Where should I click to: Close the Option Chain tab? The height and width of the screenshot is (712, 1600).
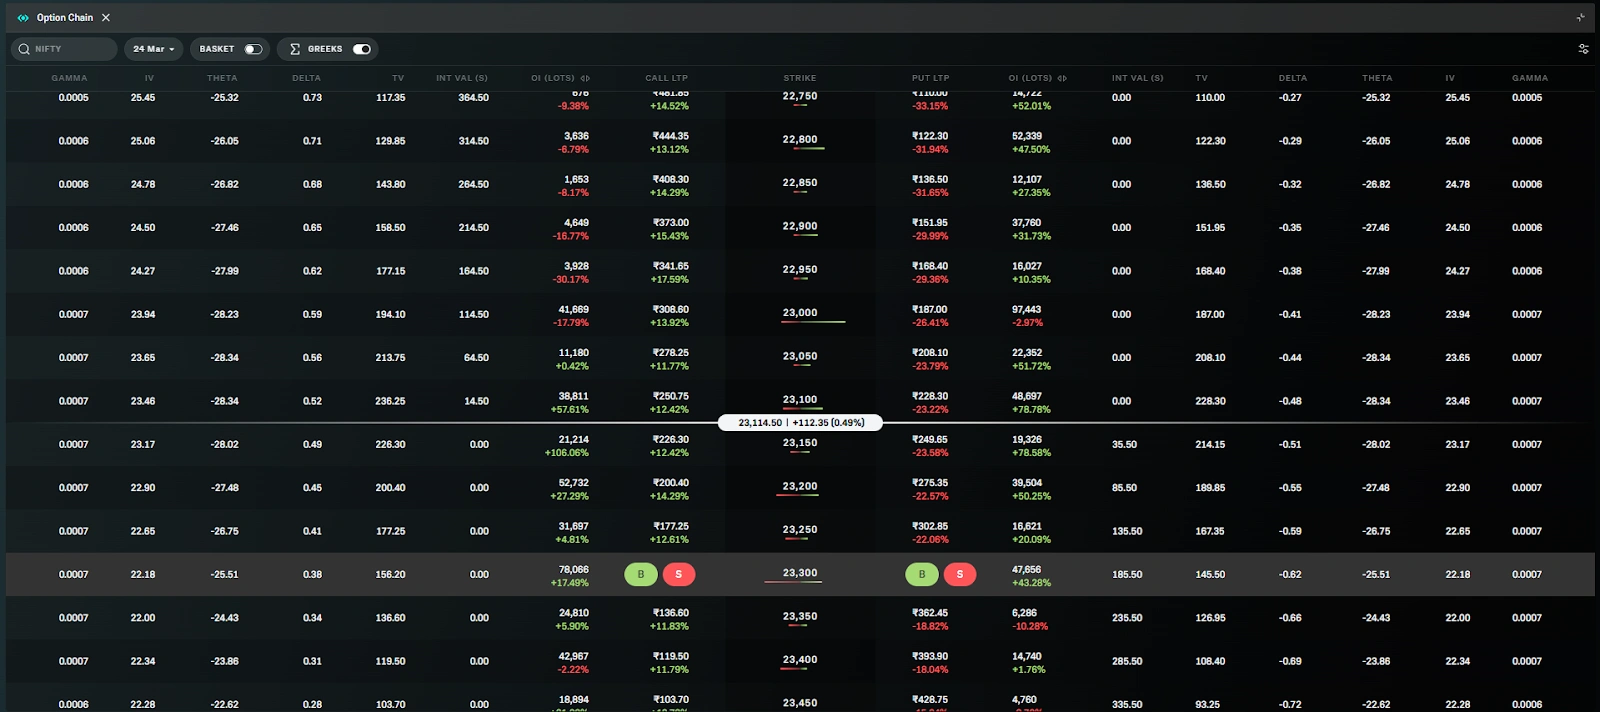pyautogui.click(x=106, y=18)
